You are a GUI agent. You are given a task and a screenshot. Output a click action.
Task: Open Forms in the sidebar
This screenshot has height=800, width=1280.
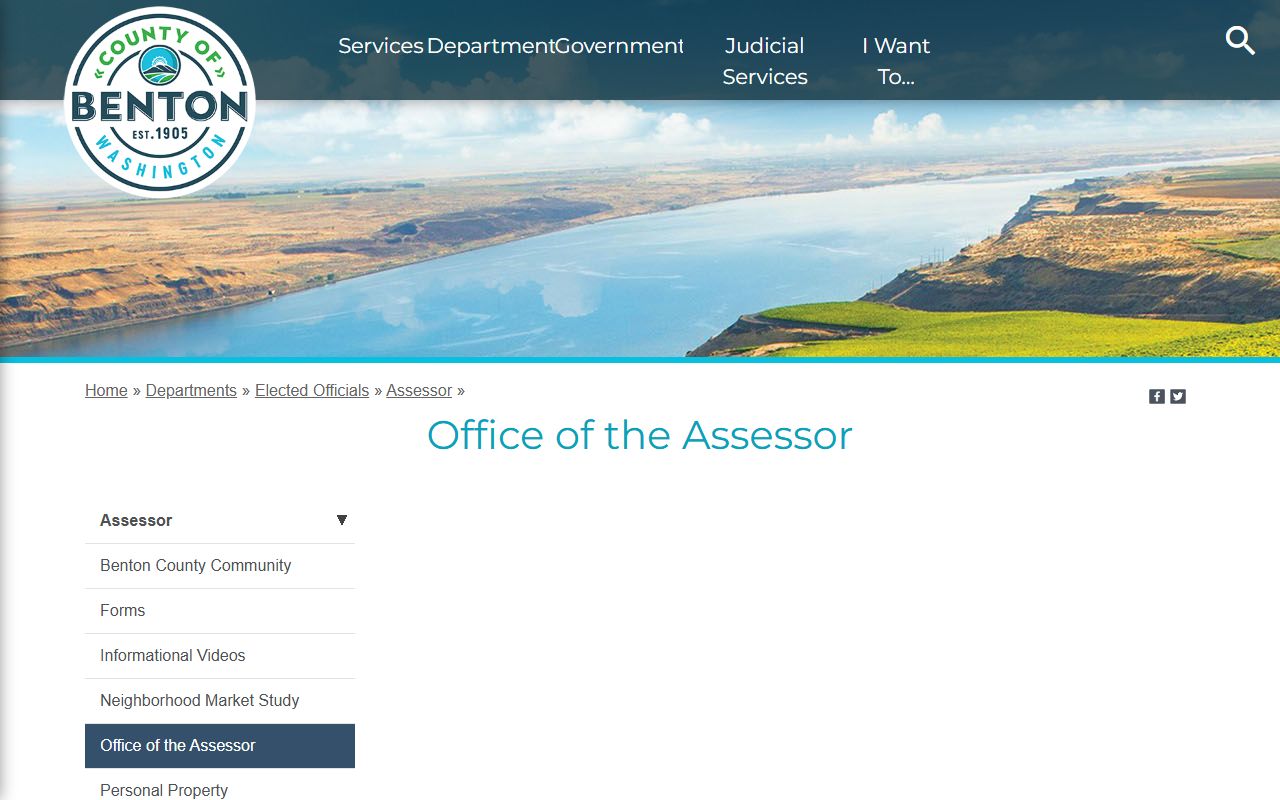[220, 611]
